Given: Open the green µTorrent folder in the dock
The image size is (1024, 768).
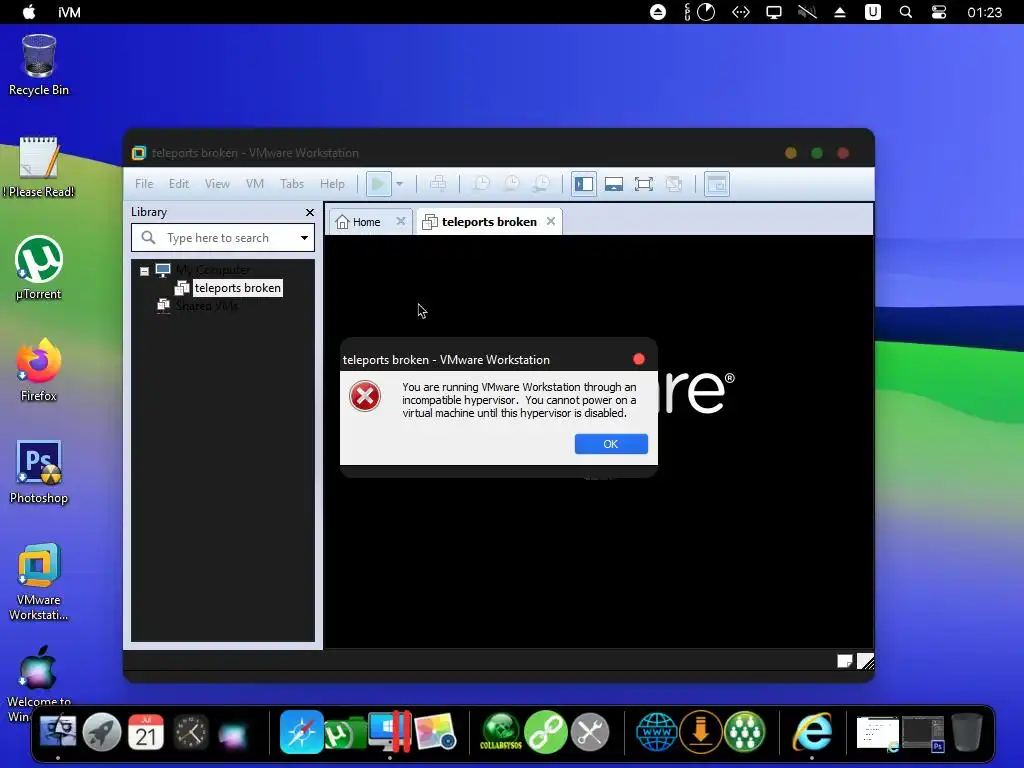Looking at the screenshot, I should [x=345, y=733].
